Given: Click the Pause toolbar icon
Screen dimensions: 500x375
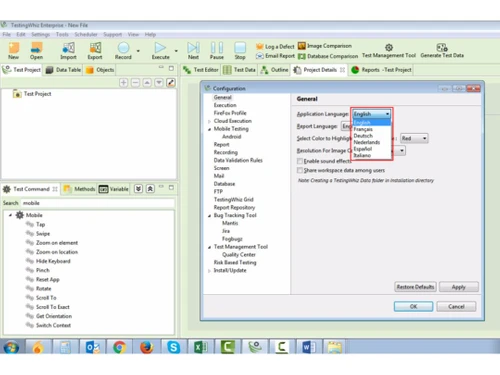Looking at the screenshot, I should [217, 51].
